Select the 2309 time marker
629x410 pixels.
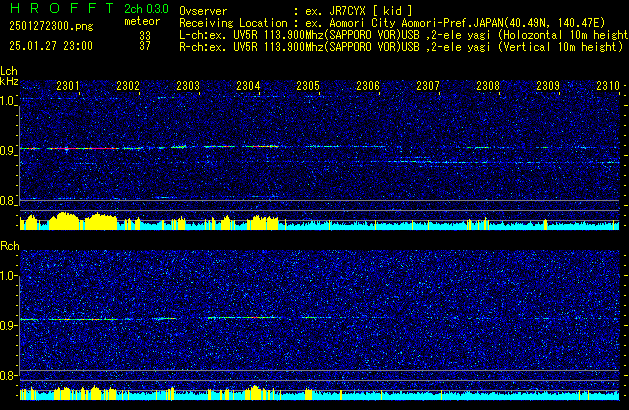548,85
